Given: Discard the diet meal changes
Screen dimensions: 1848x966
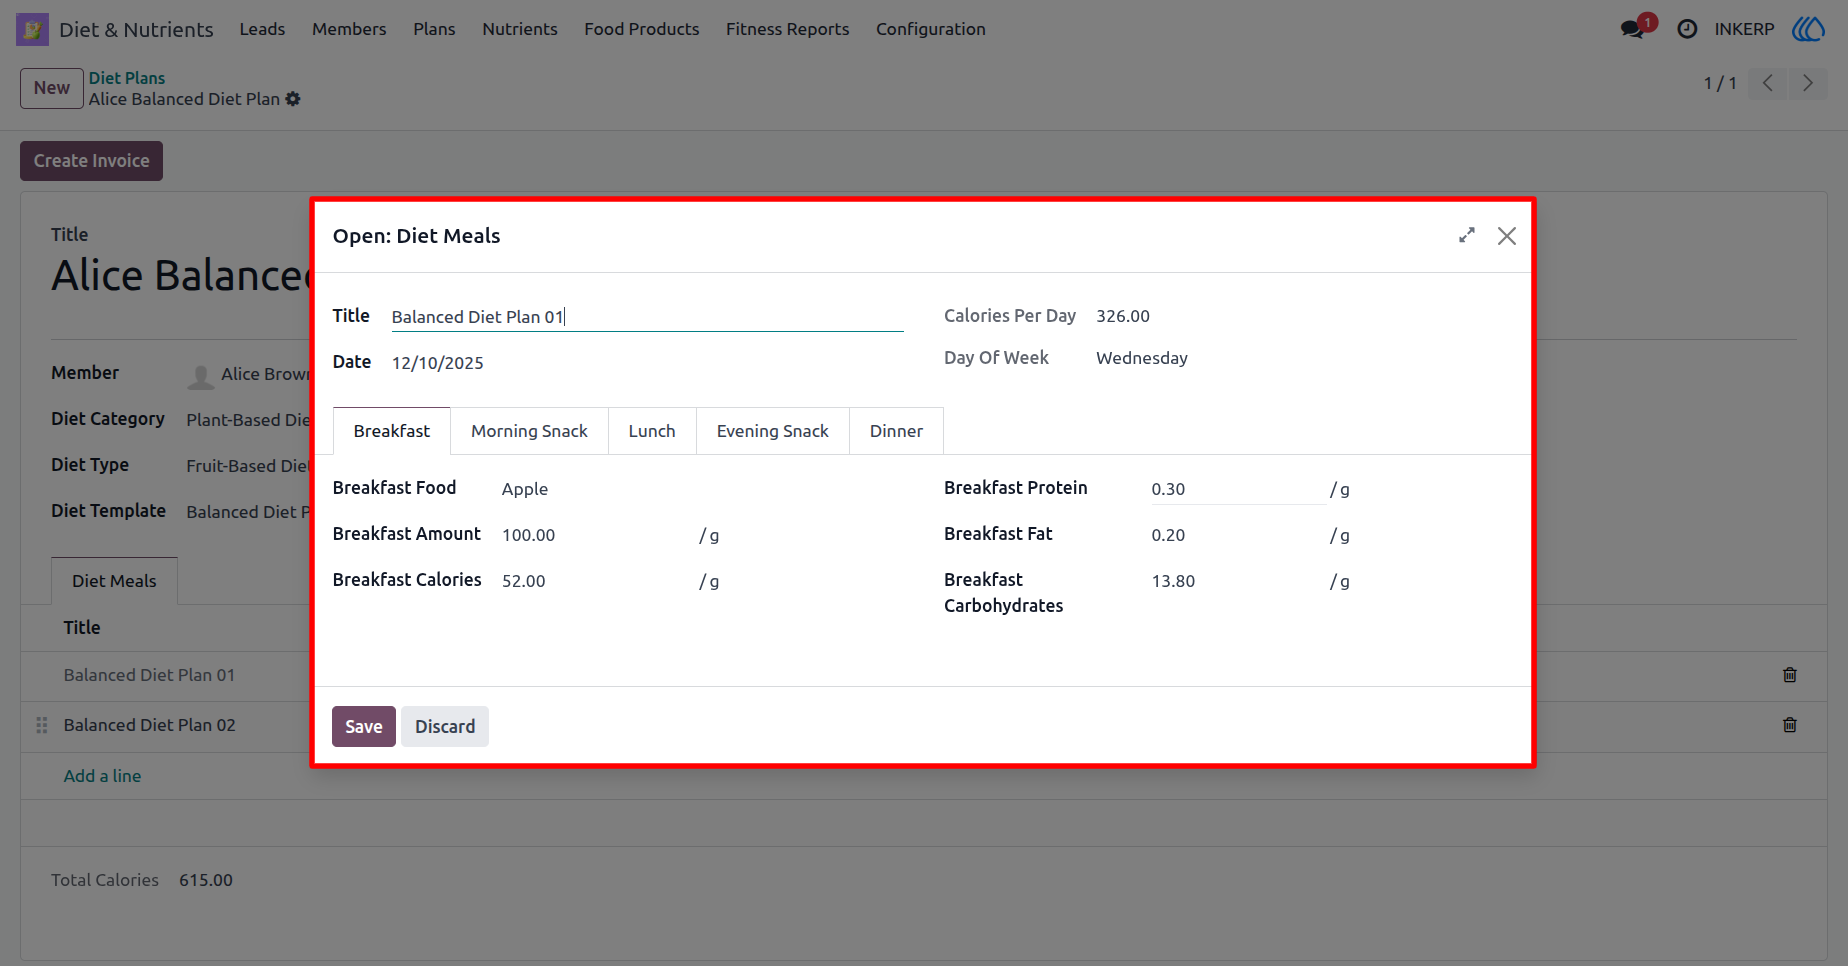Looking at the screenshot, I should (x=445, y=726).
